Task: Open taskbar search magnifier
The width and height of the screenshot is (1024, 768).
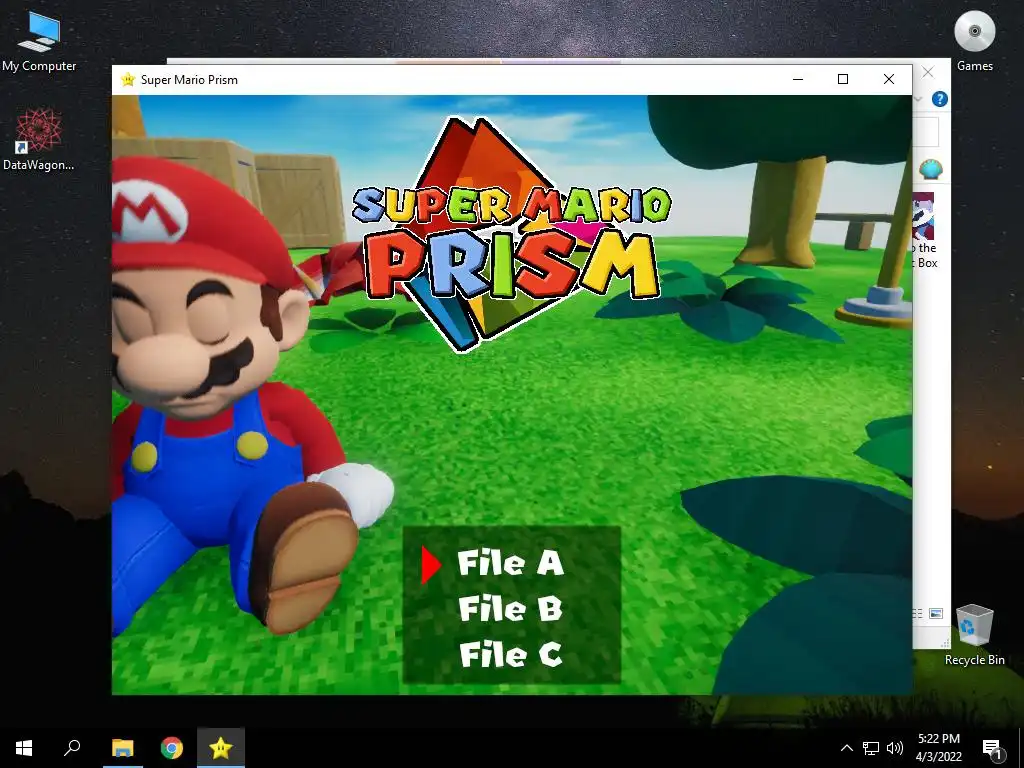Action: point(72,748)
